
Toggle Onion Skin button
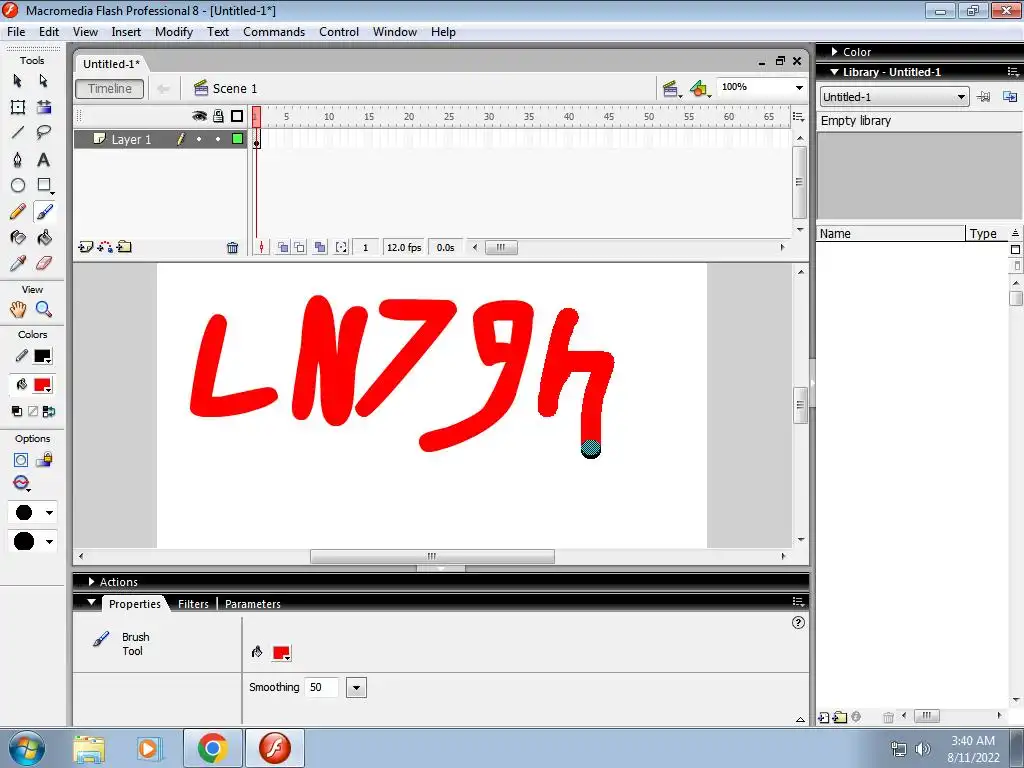coord(283,248)
